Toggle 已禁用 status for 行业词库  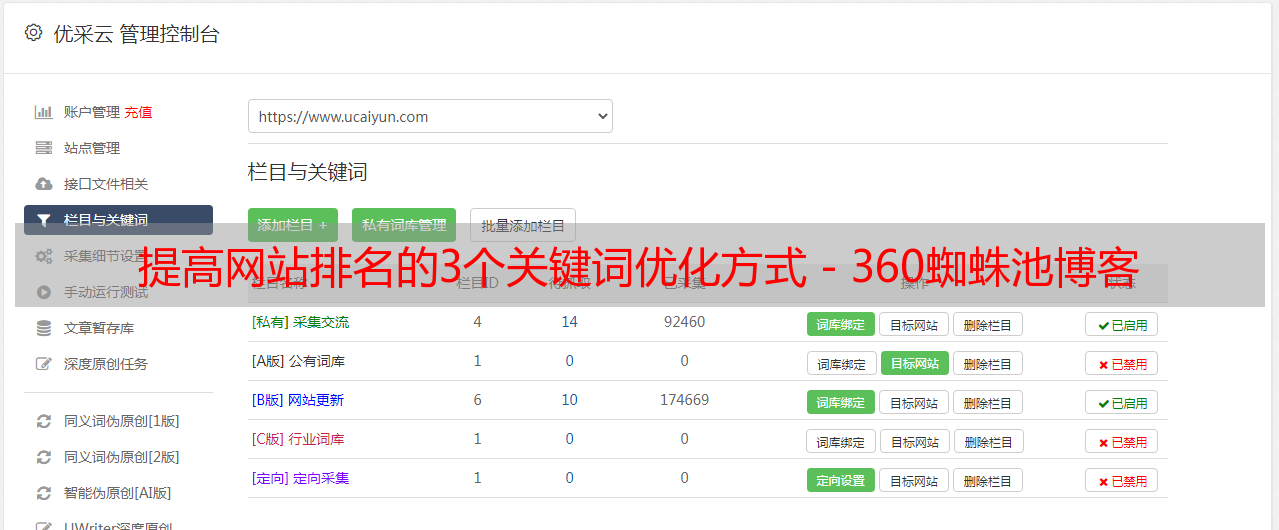tap(1122, 441)
